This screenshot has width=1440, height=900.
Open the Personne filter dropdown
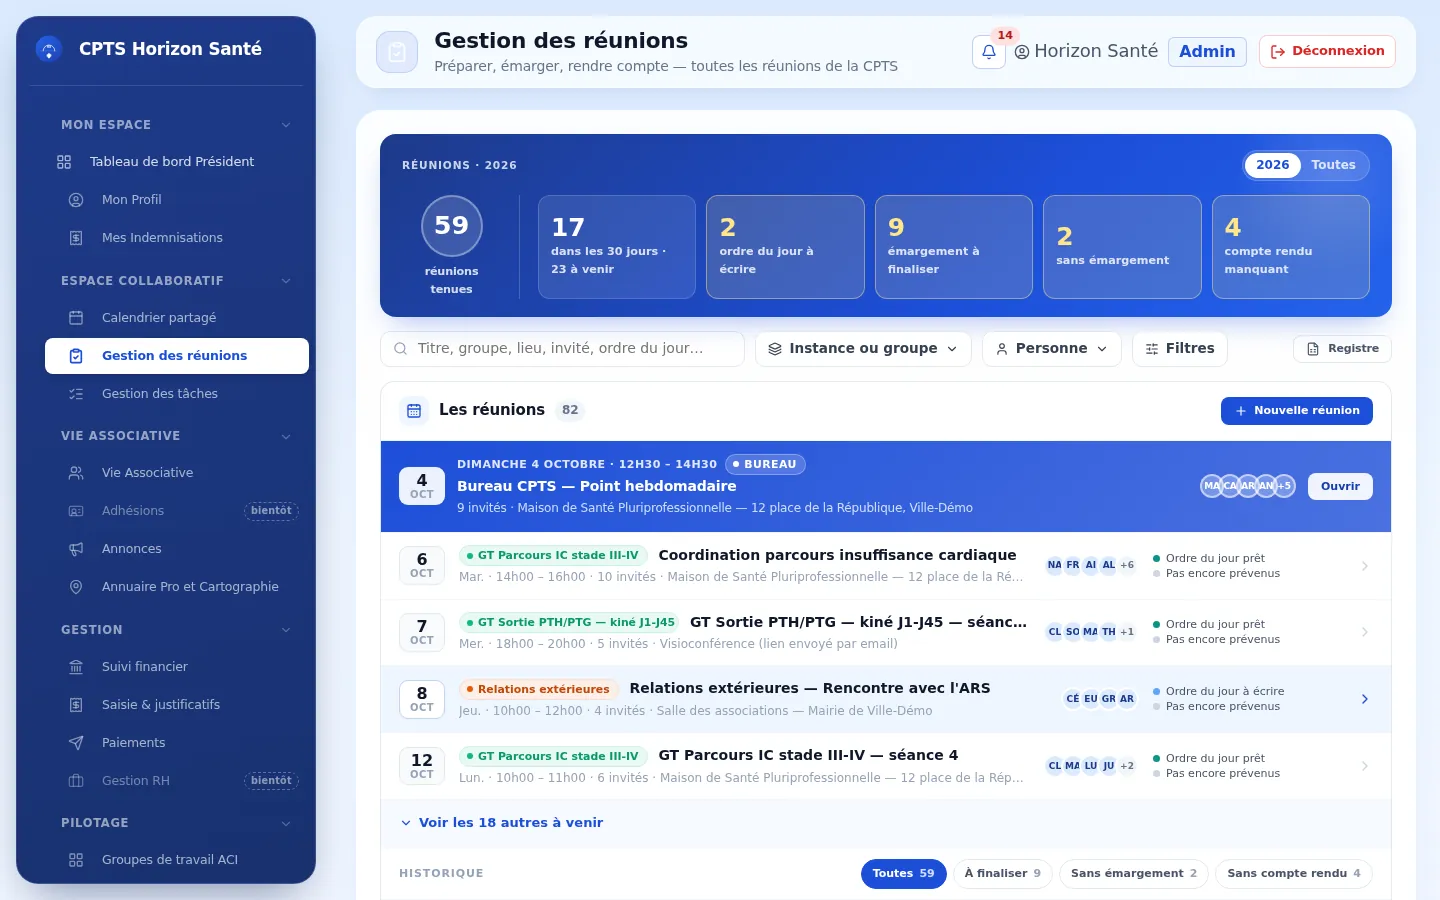pos(1052,349)
